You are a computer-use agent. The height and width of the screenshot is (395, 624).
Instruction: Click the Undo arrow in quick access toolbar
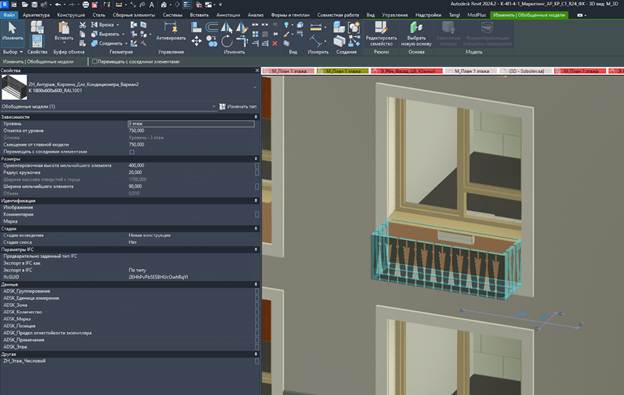pos(58,4)
